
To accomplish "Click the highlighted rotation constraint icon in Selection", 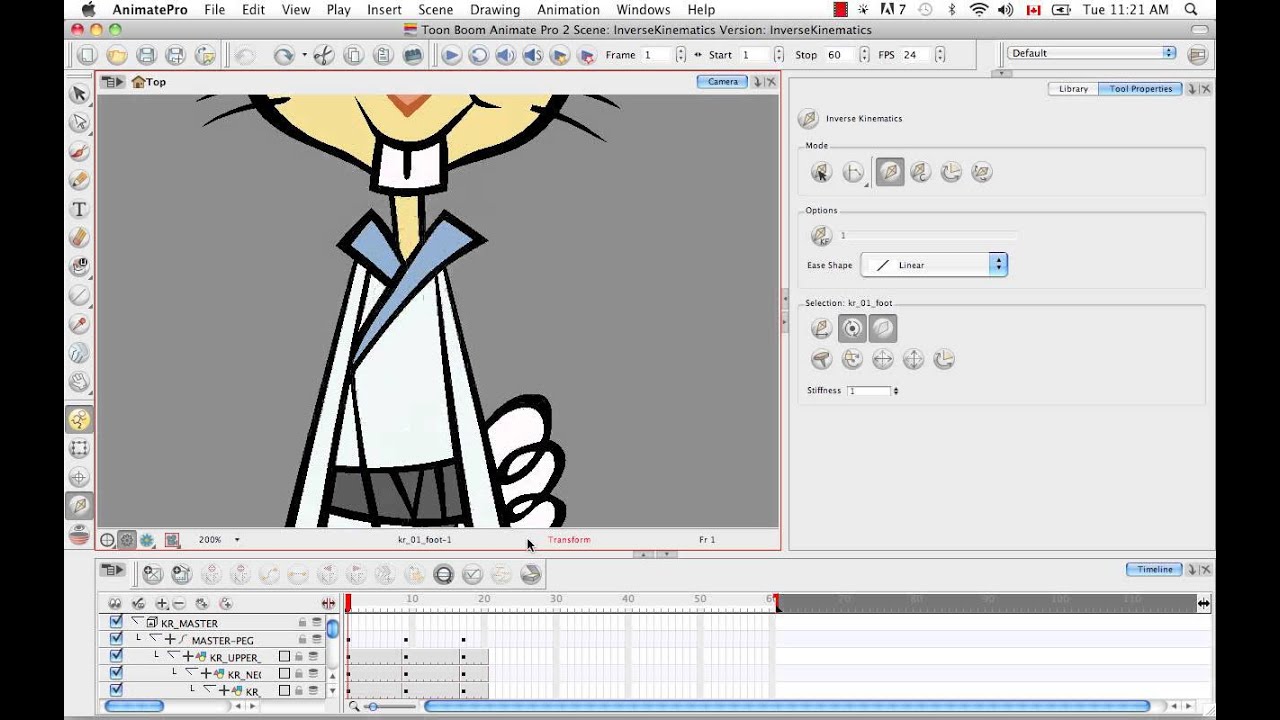I will (x=852, y=328).
